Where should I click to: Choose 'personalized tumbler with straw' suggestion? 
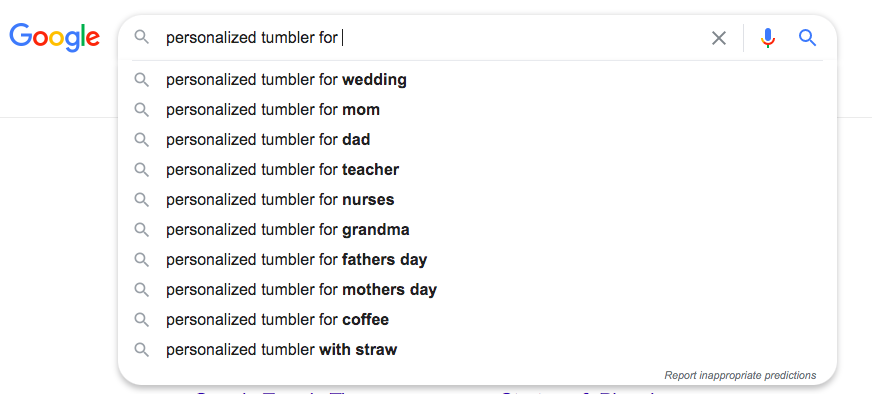click(x=477, y=350)
